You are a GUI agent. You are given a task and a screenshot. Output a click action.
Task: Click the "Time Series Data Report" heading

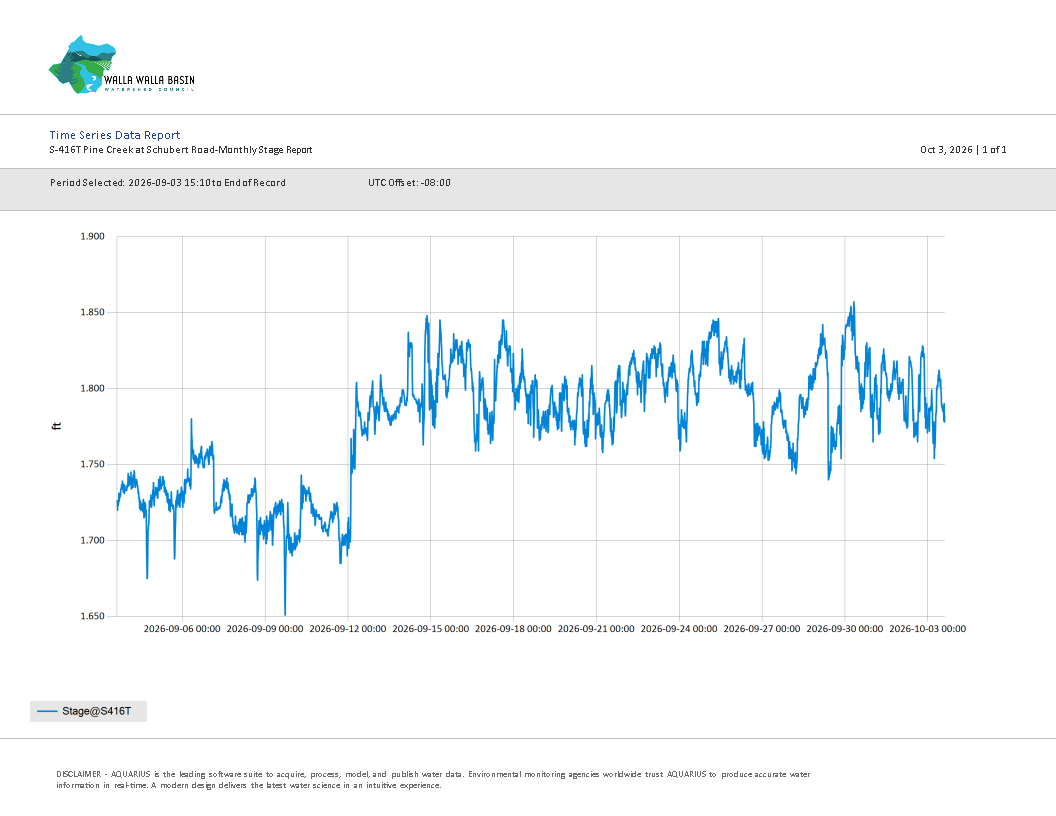click(114, 135)
